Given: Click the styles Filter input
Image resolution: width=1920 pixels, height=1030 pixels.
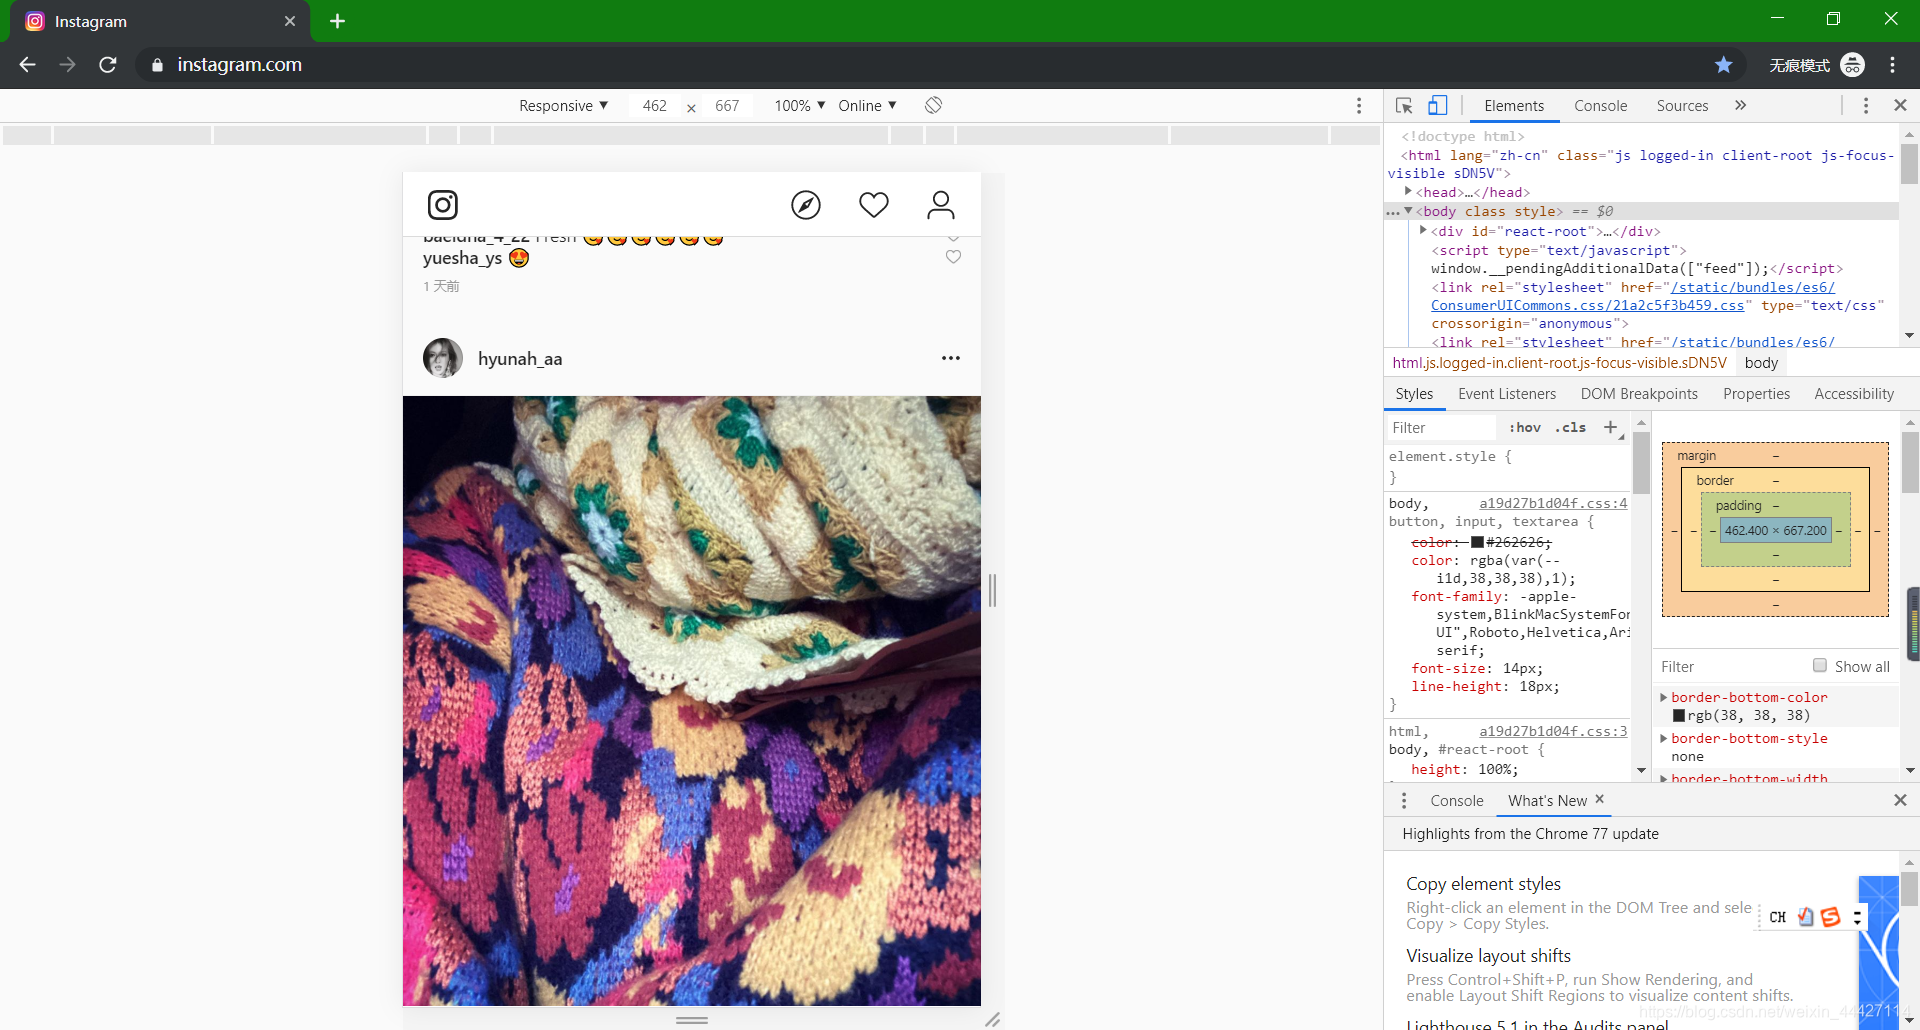Looking at the screenshot, I should pos(1441,428).
